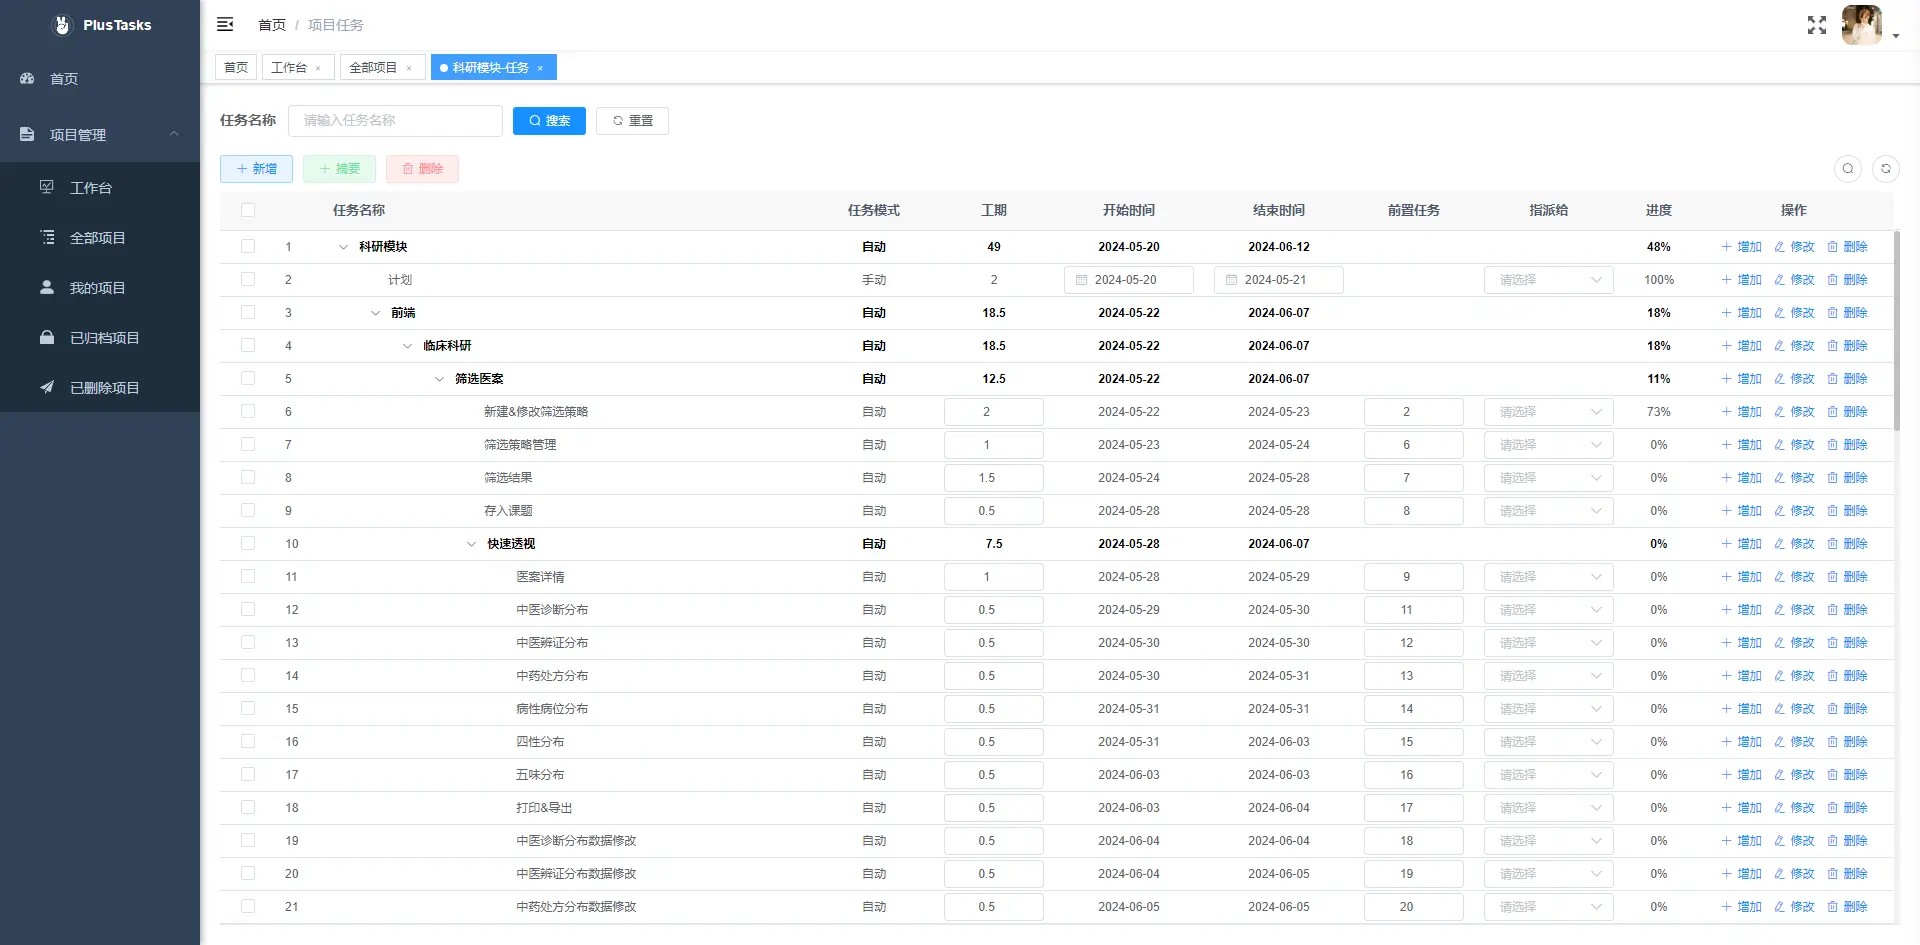Collapse the 前端 tree node

click(375, 313)
